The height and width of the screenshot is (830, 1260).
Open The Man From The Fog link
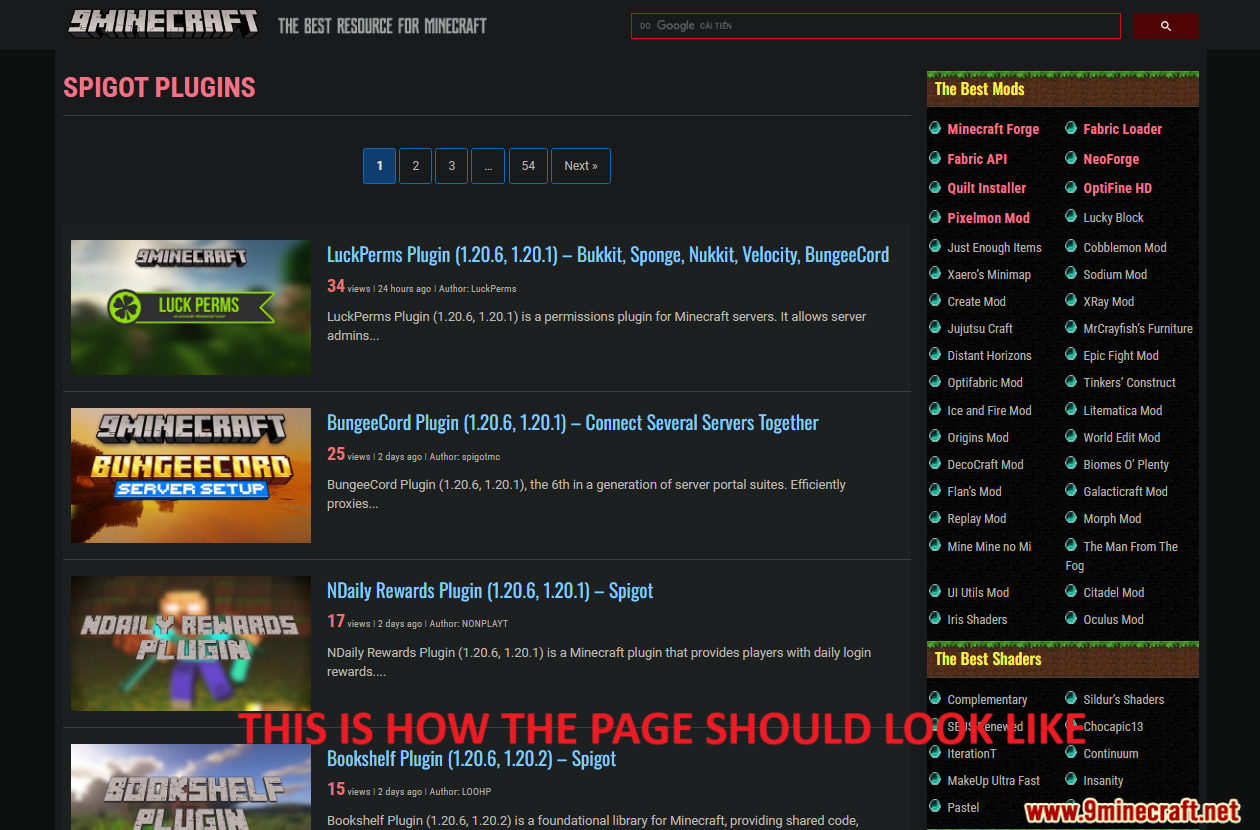(1122, 556)
